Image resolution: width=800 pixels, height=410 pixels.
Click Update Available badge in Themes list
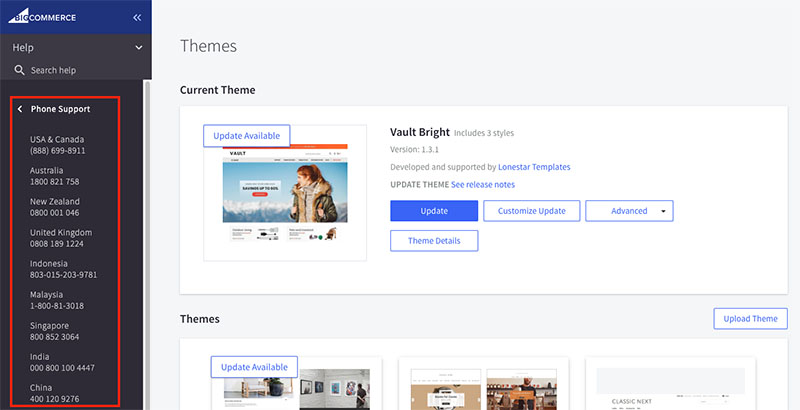(254, 367)
